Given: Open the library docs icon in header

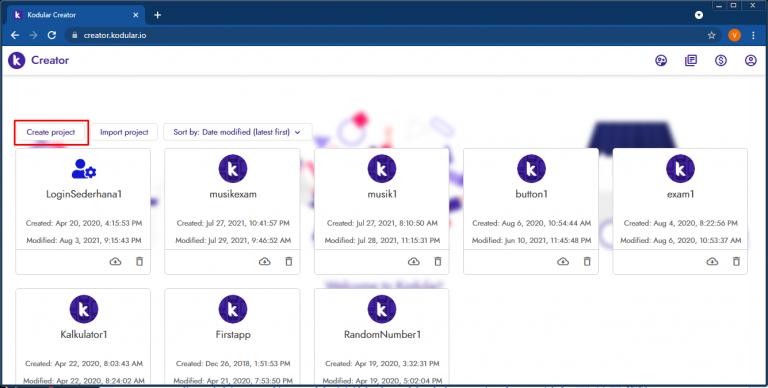Looking at the screenshot, I should (x=691, y=61).
